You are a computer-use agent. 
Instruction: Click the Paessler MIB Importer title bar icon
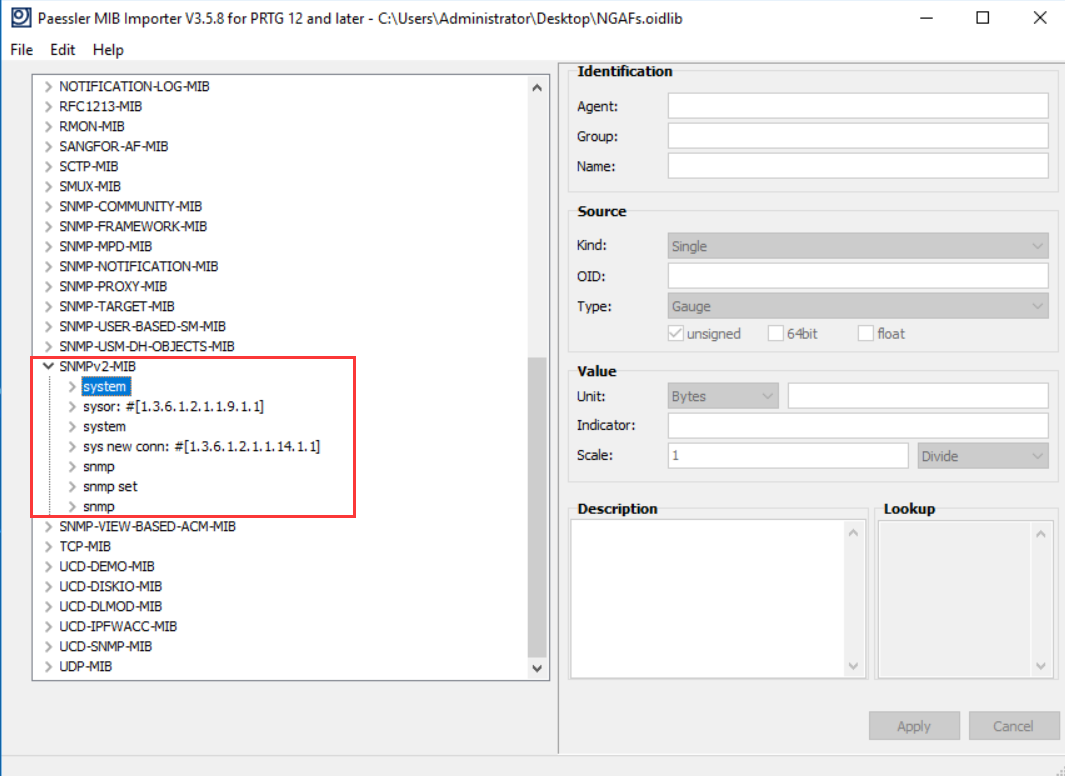pyautogui.click(x=19, y=18)
